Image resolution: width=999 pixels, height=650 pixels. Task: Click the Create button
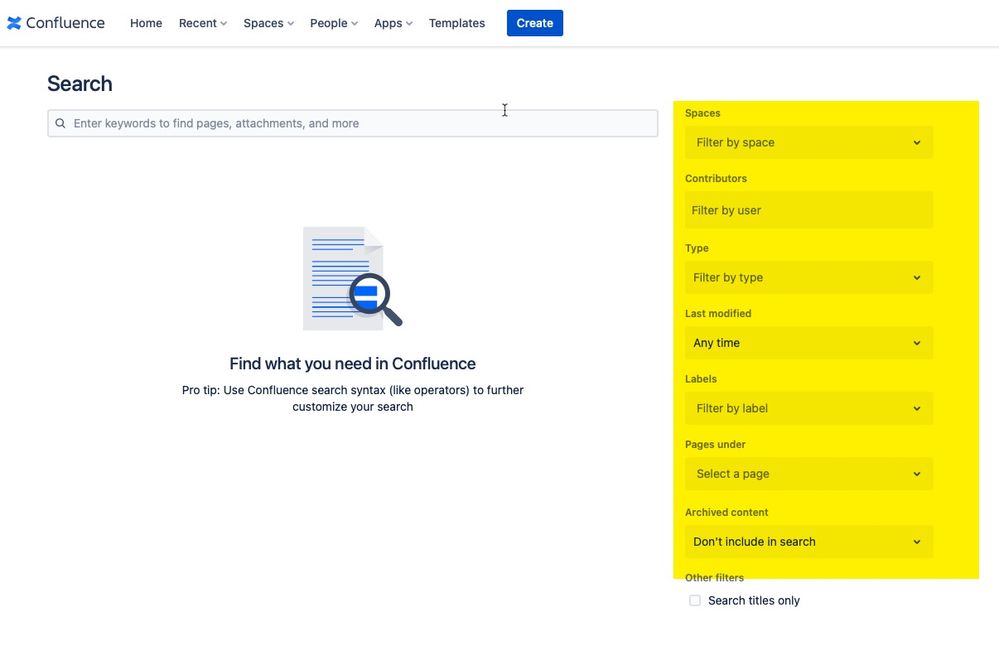[535, 23]
